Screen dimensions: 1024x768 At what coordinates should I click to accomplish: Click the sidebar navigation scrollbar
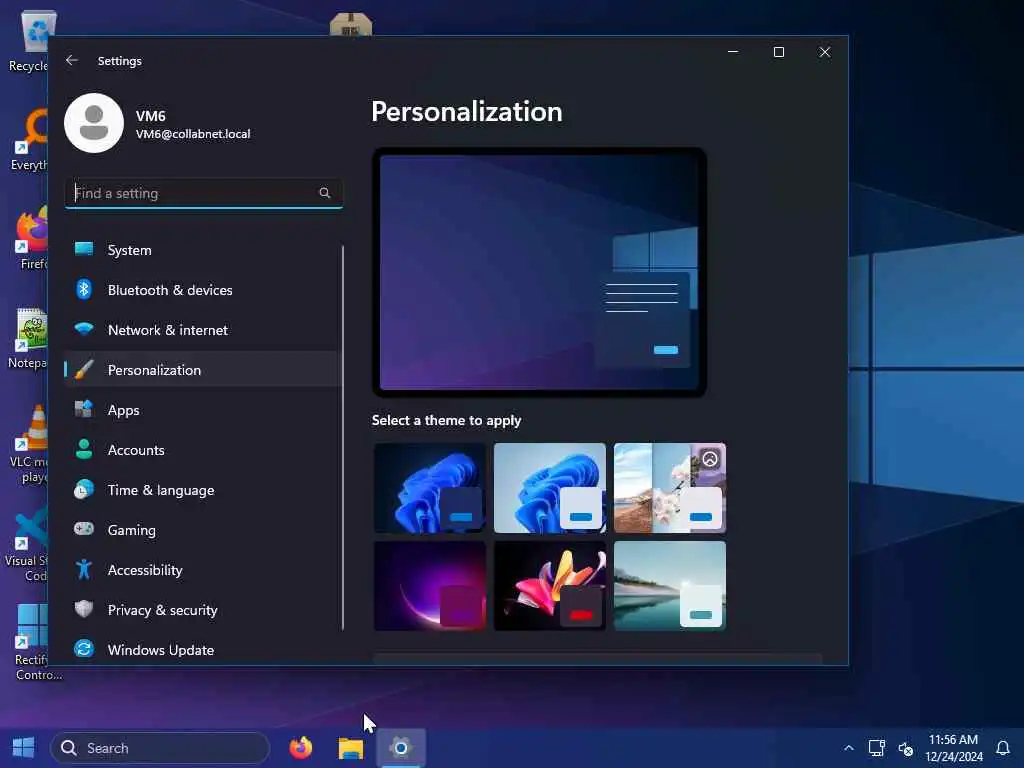point(343,438)
